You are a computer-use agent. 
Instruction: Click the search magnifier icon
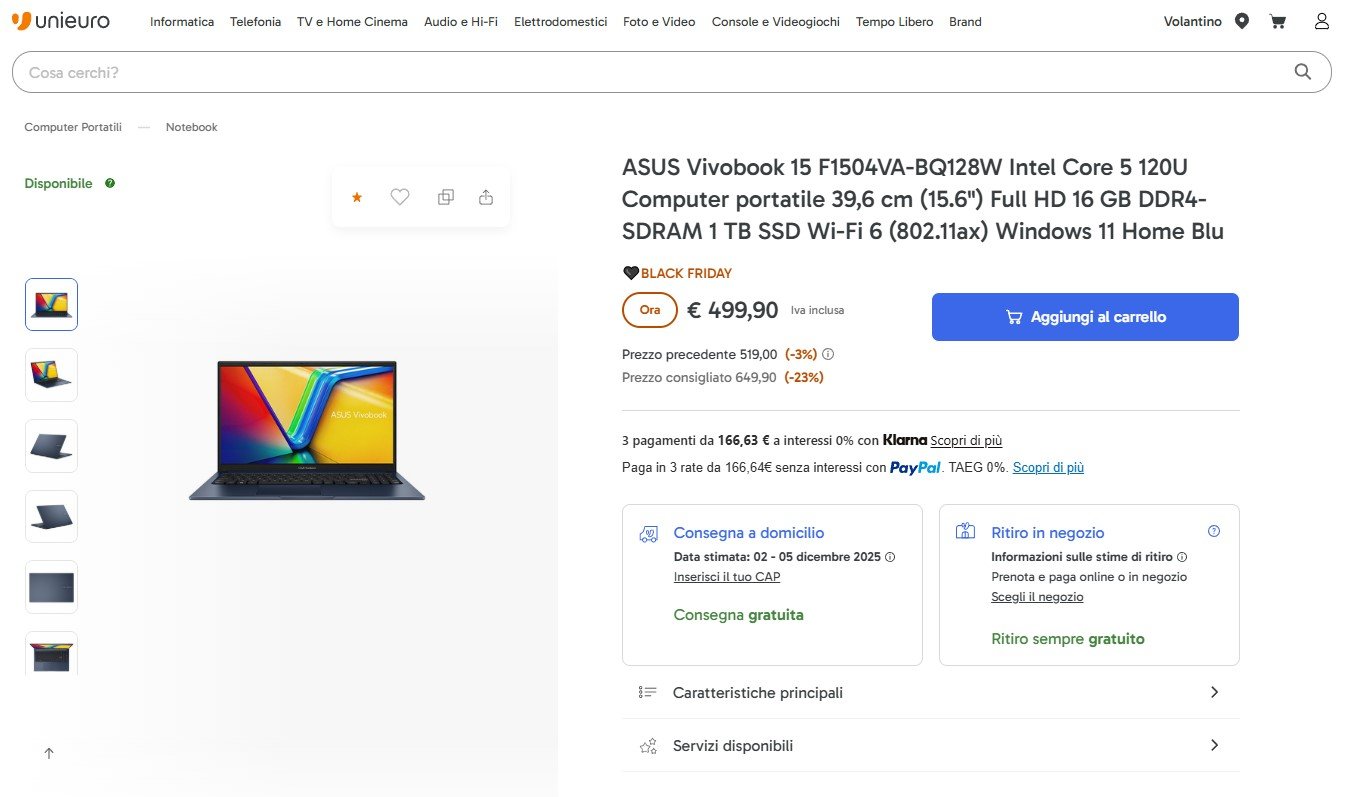click(1302, 72)
